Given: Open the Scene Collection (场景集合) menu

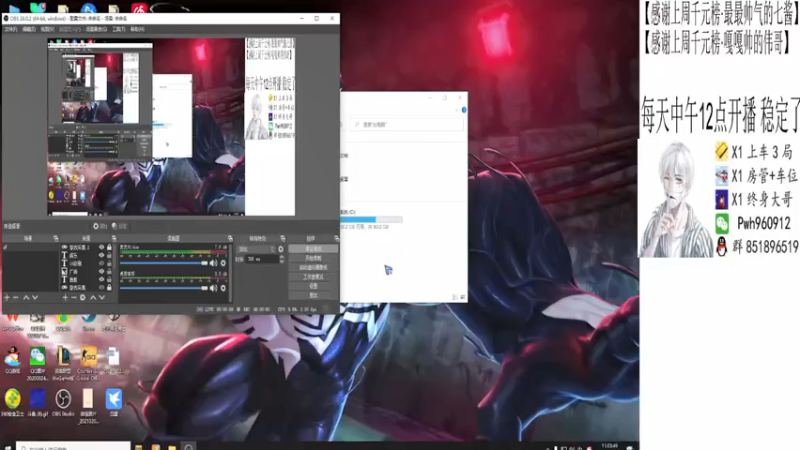Looking at the screenshot, I should point(96,29).
